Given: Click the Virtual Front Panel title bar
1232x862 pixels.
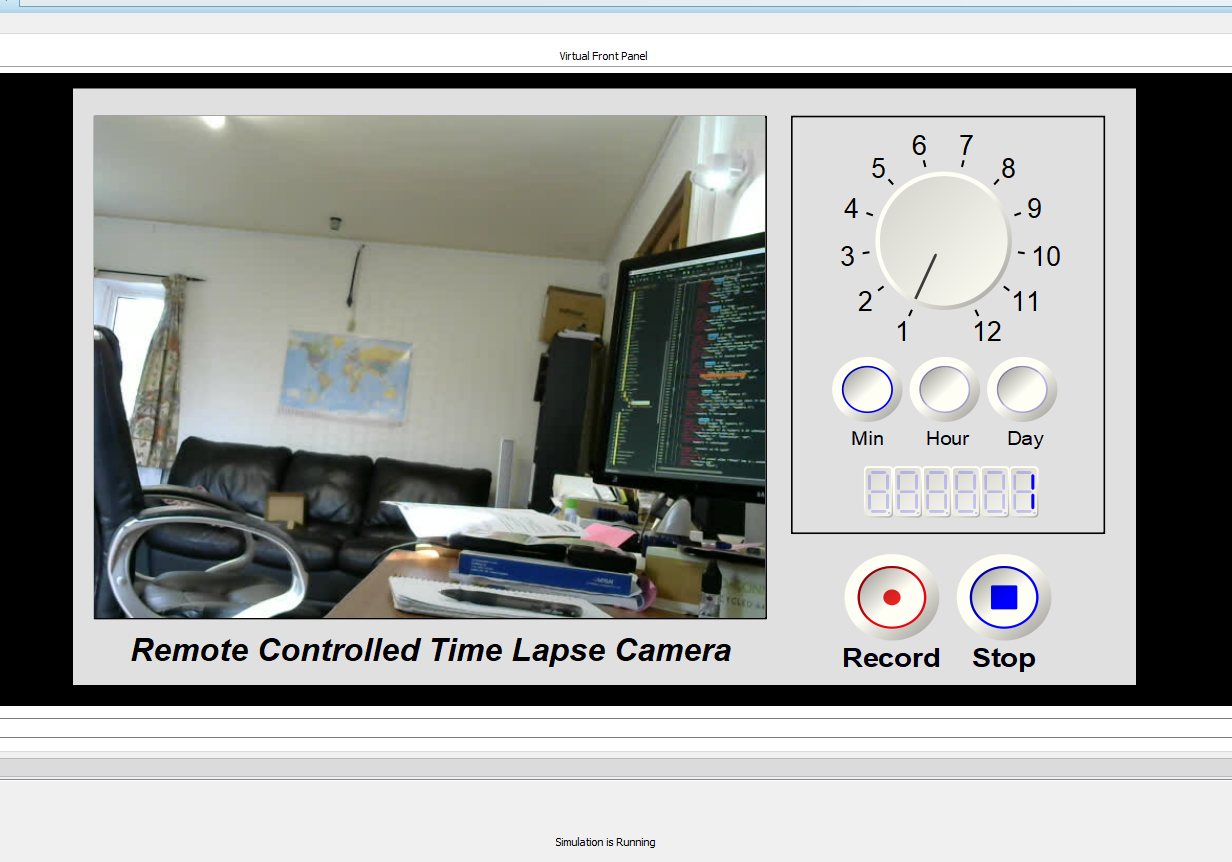Looking at the screenshot, I should (604, 56).
